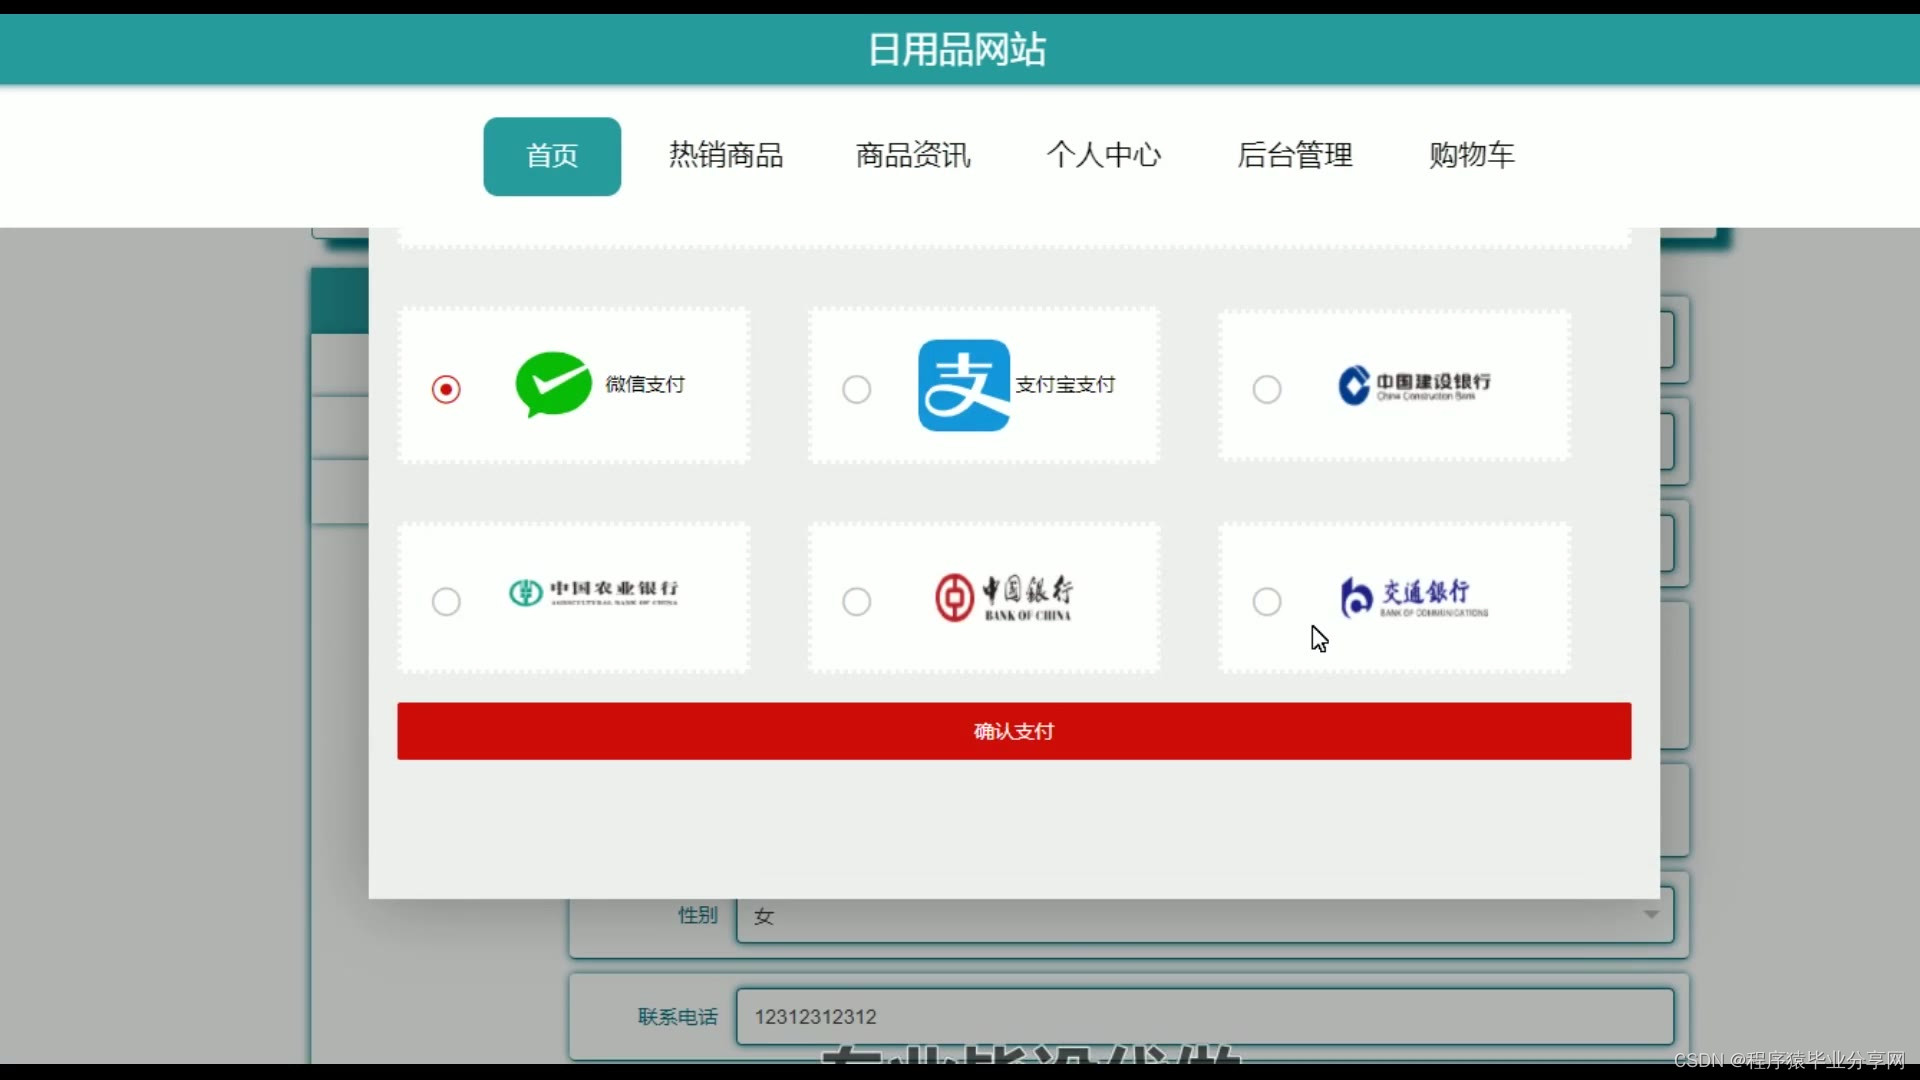Screen dimensions: 1920x1080
Task: Click the Bank of China logo
Action: [x=1003, y=598]
